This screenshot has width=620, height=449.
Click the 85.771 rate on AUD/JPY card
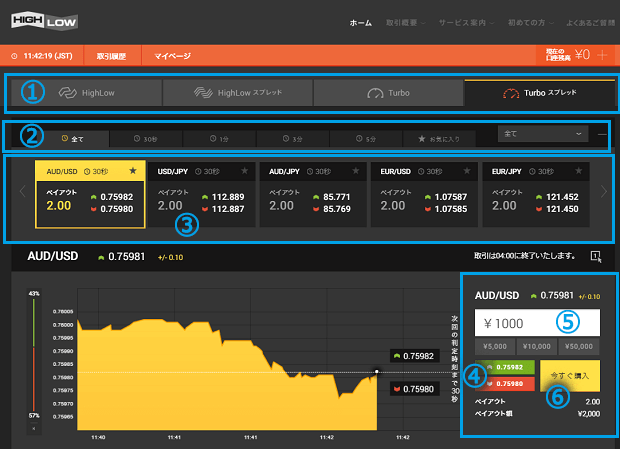coord(337,197)
